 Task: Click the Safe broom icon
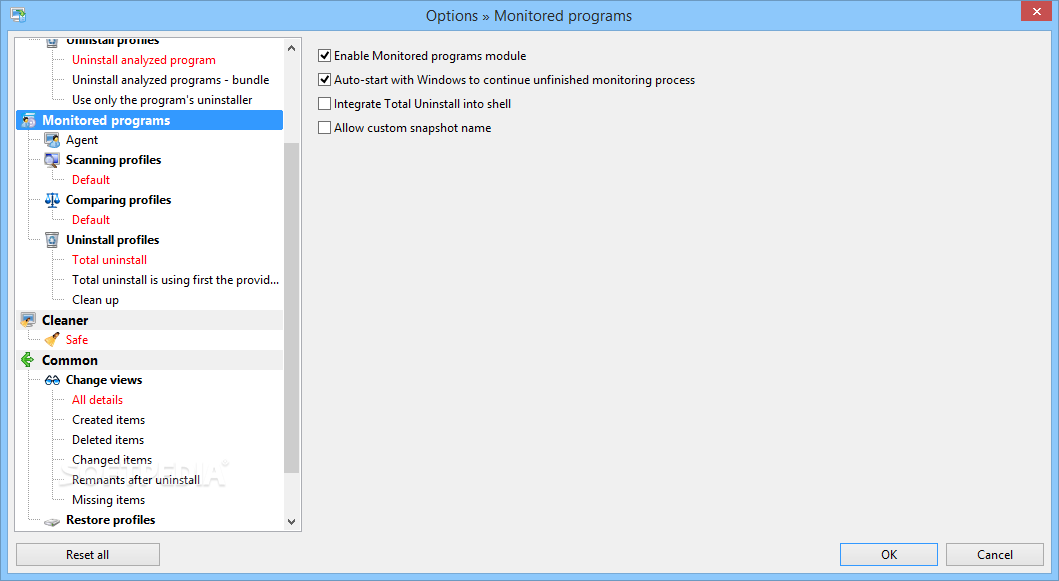52,340
